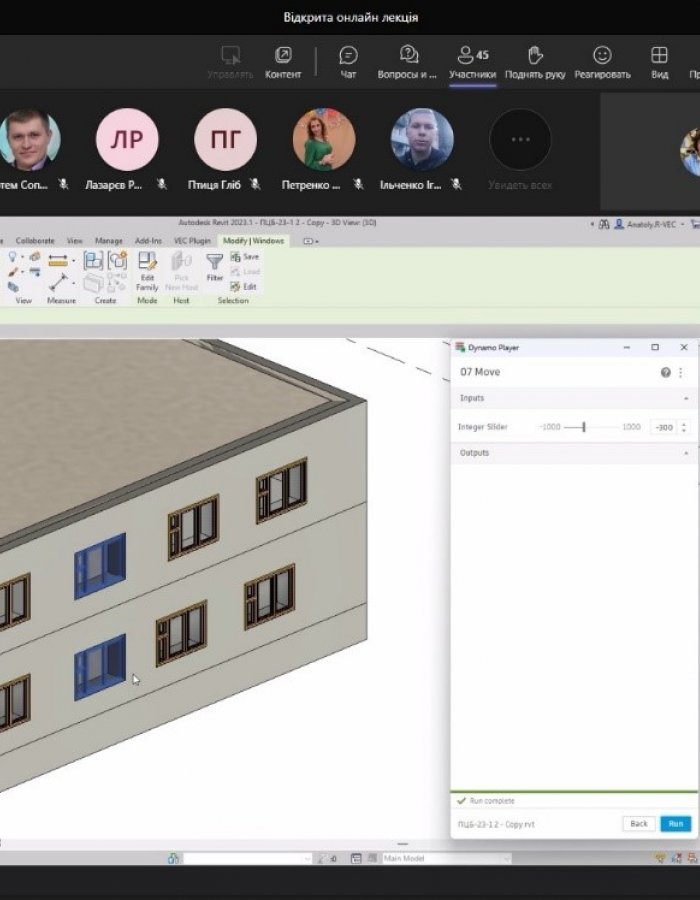Click the Back button in Dynamo Player
700x900 pixels.
point(639,824)
